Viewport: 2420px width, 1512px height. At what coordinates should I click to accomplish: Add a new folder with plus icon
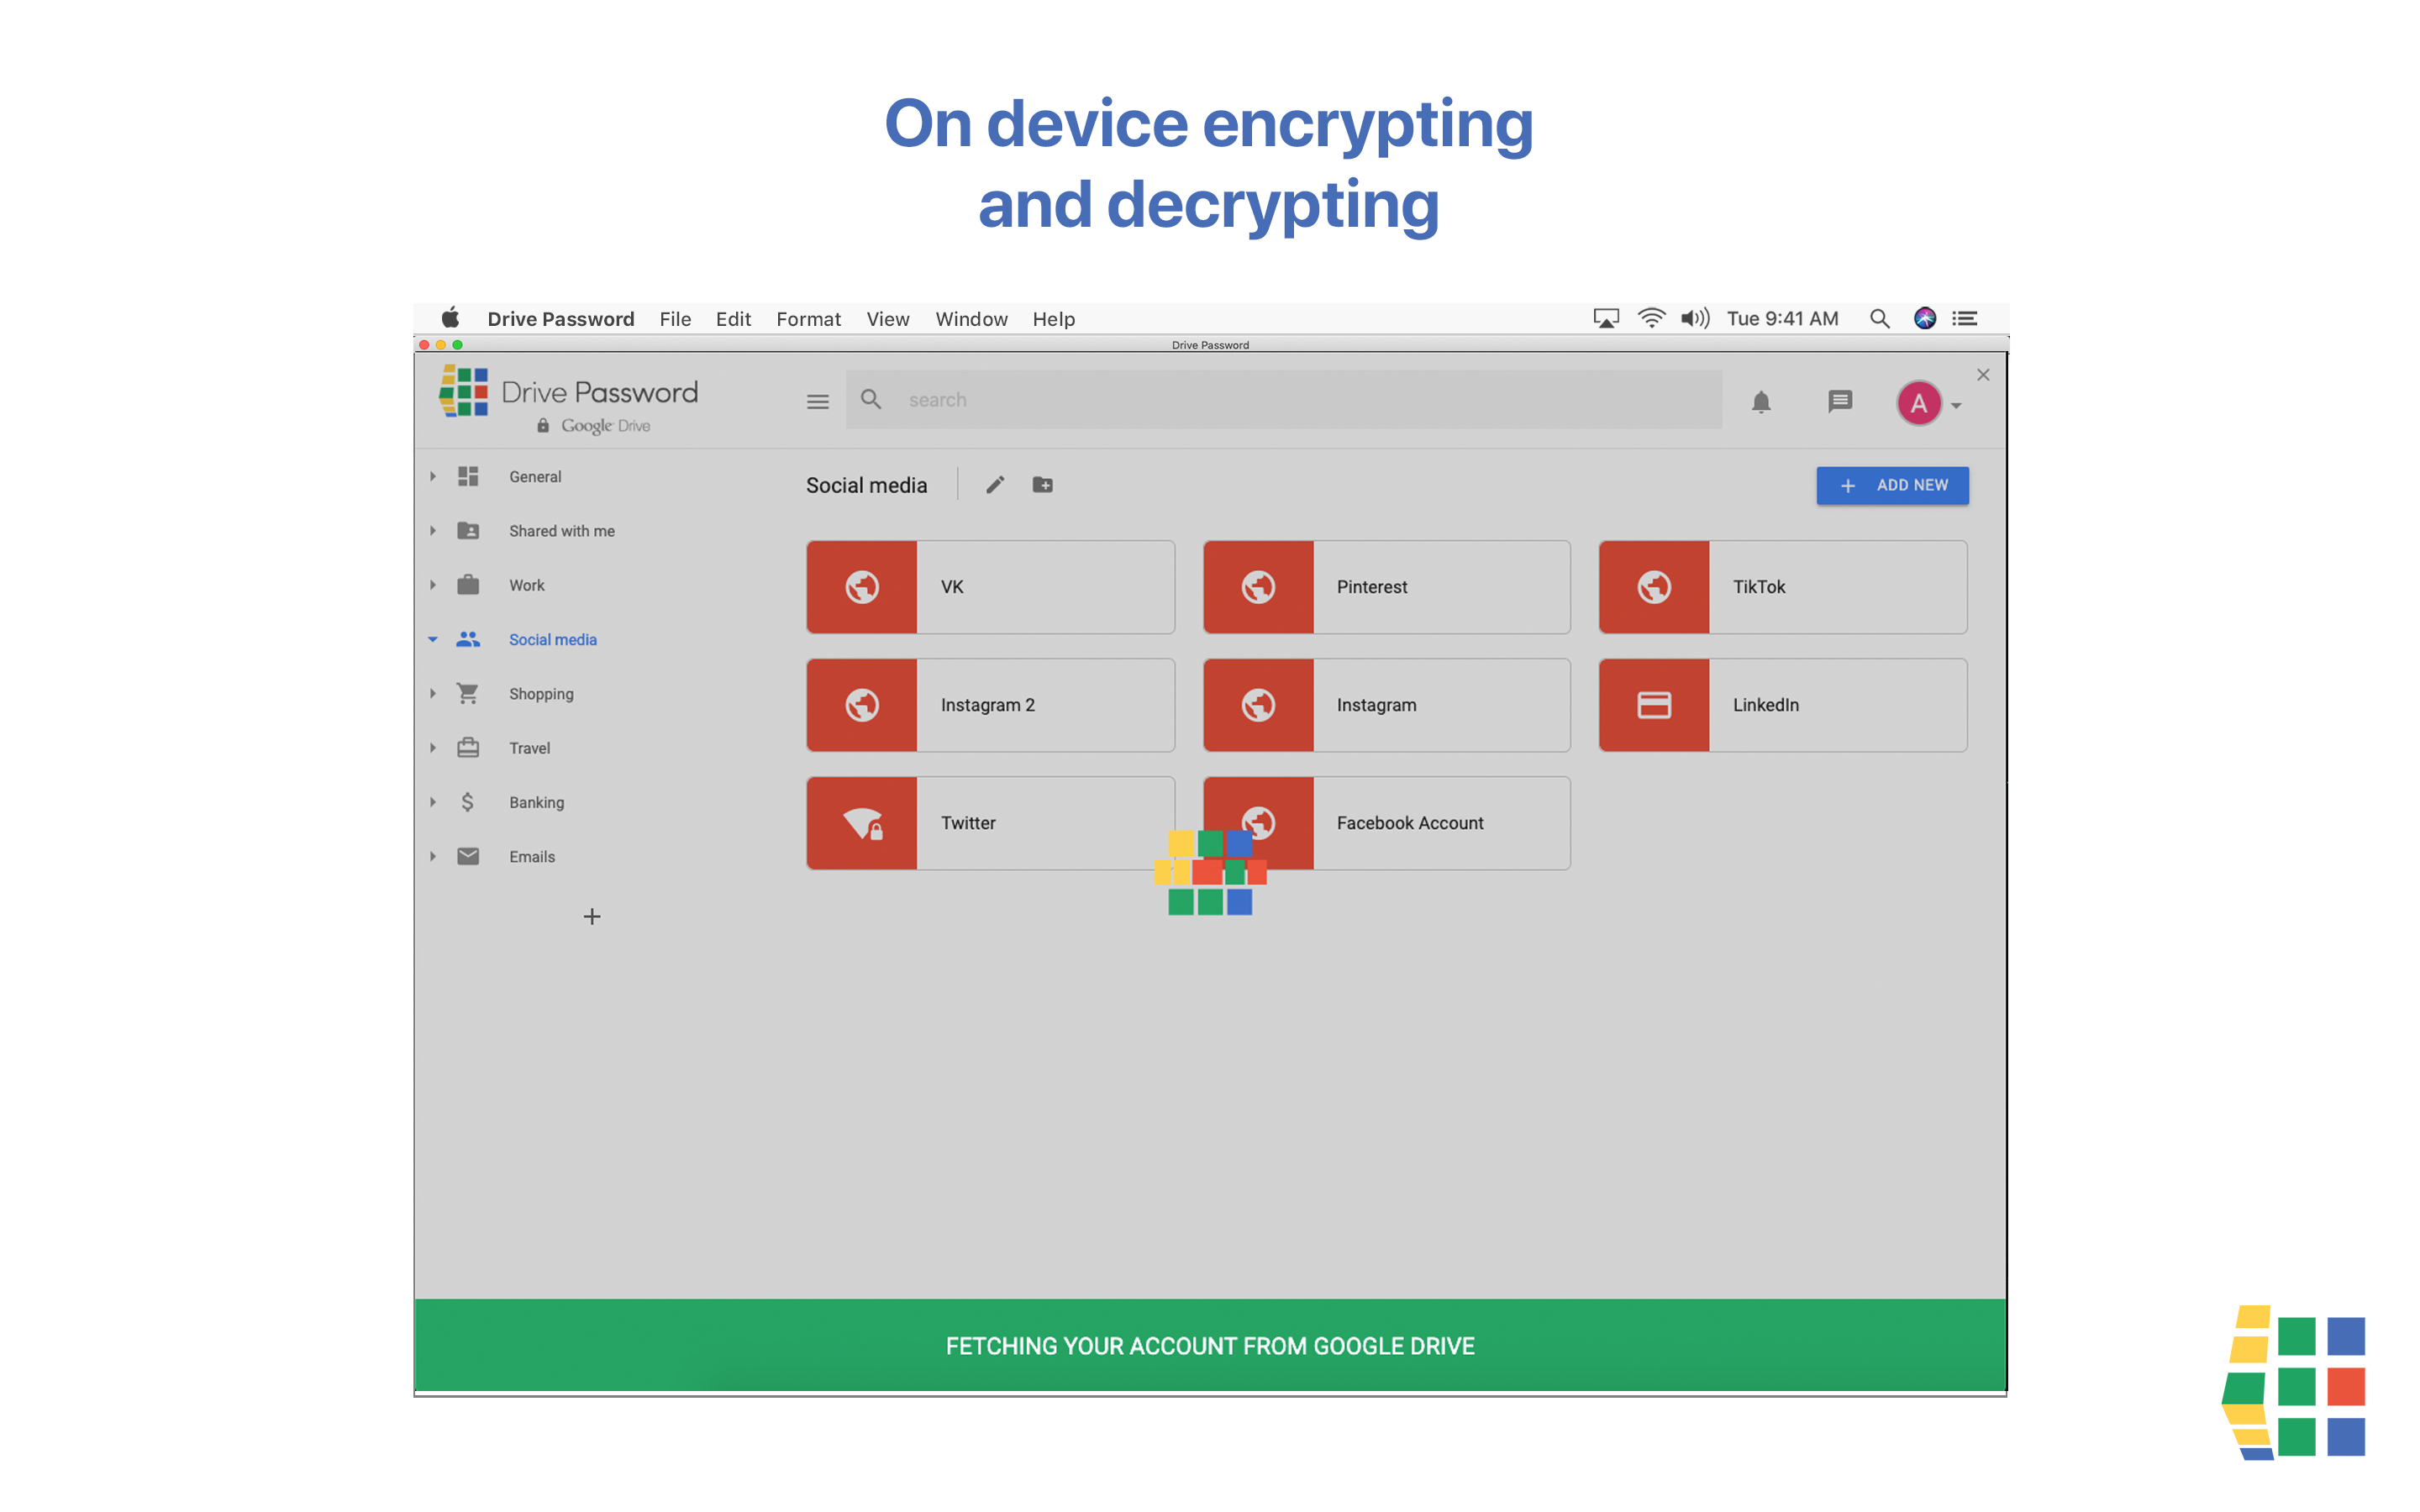[592, 917]
